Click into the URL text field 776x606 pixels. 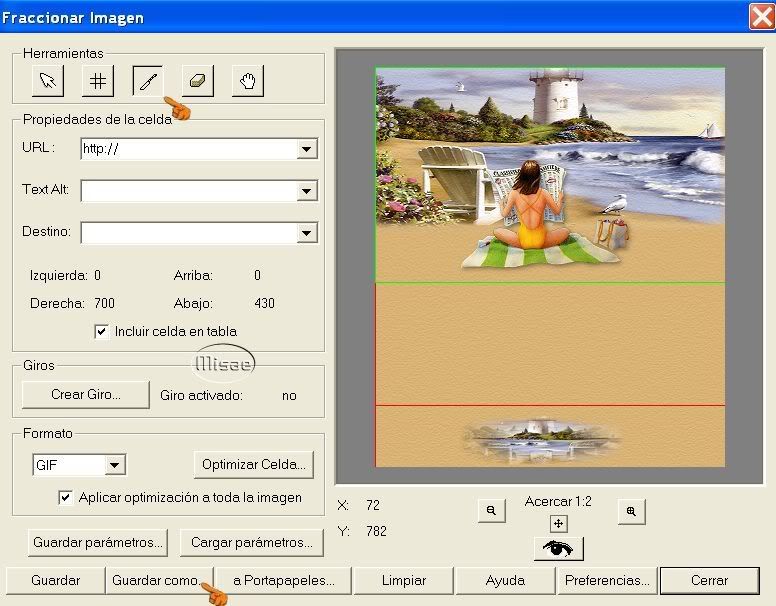click(189, 149)
